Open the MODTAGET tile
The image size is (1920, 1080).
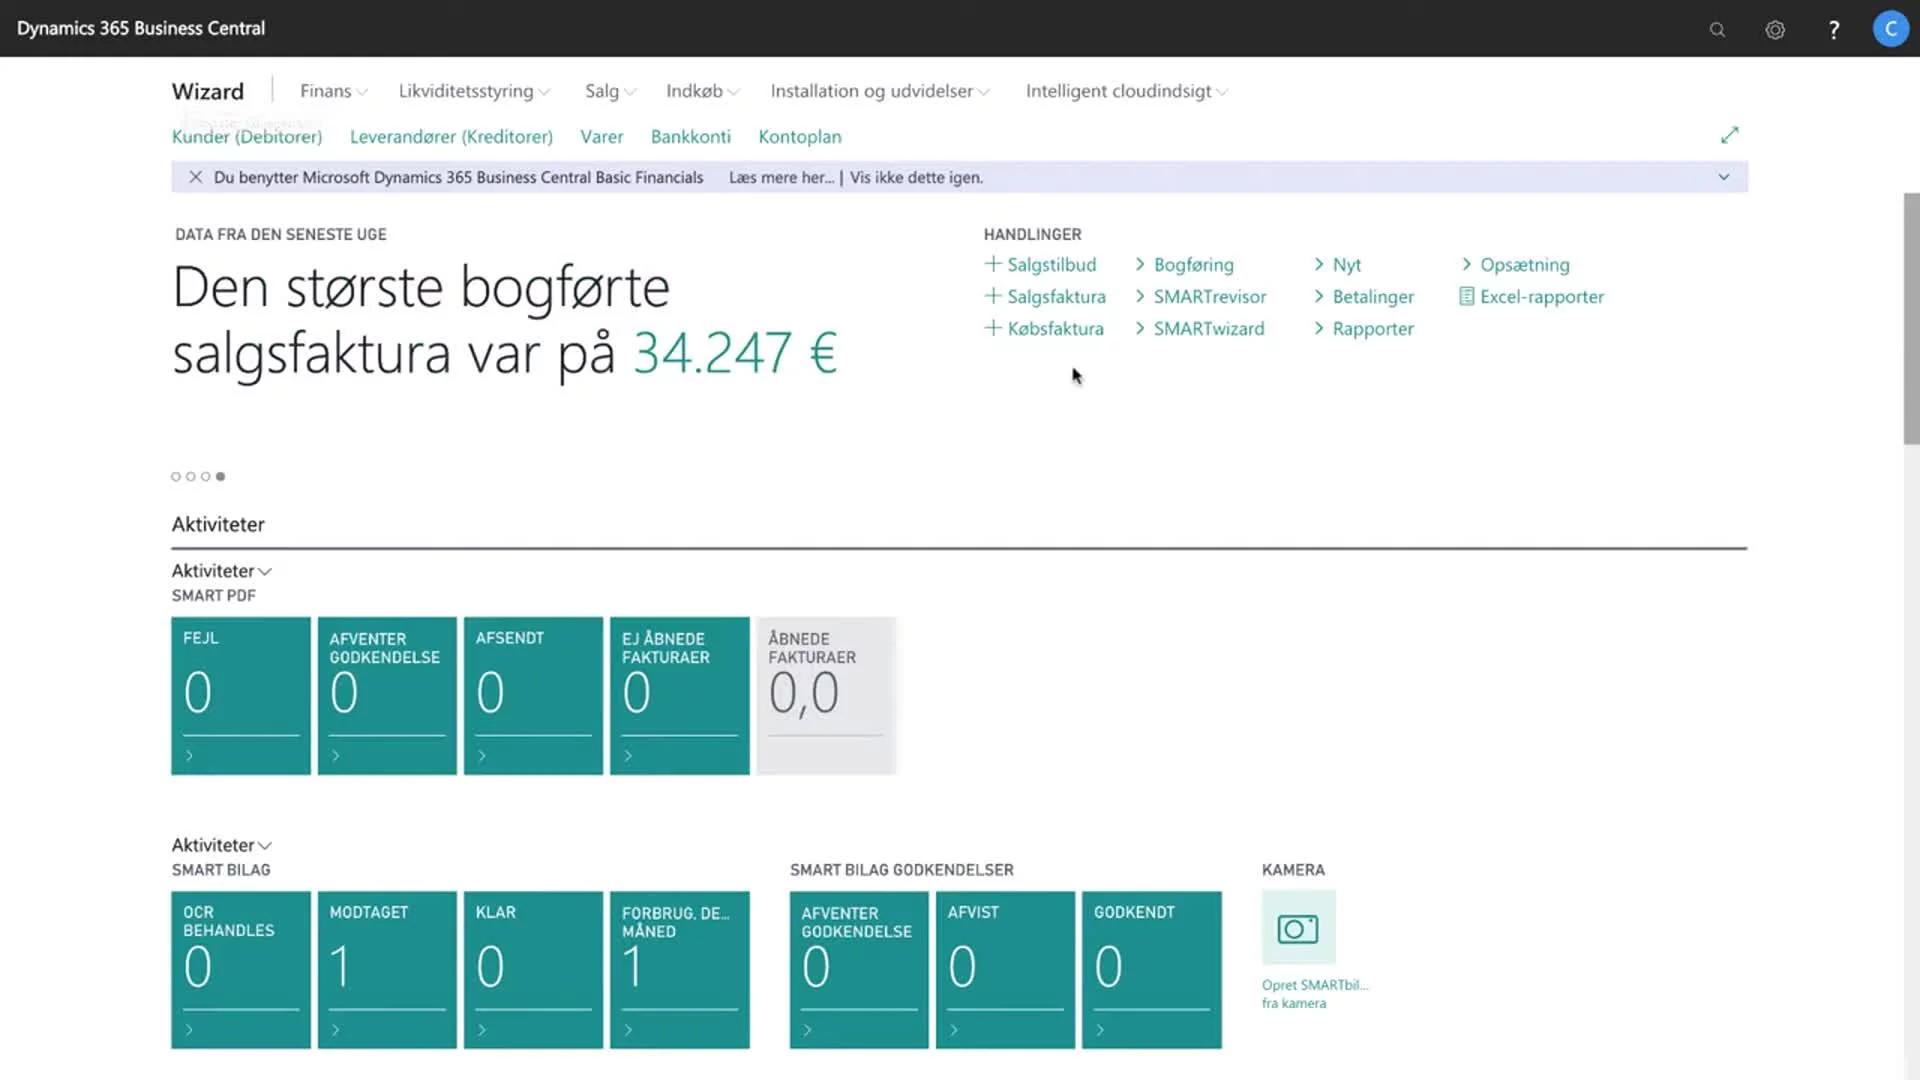coord(387,970)
